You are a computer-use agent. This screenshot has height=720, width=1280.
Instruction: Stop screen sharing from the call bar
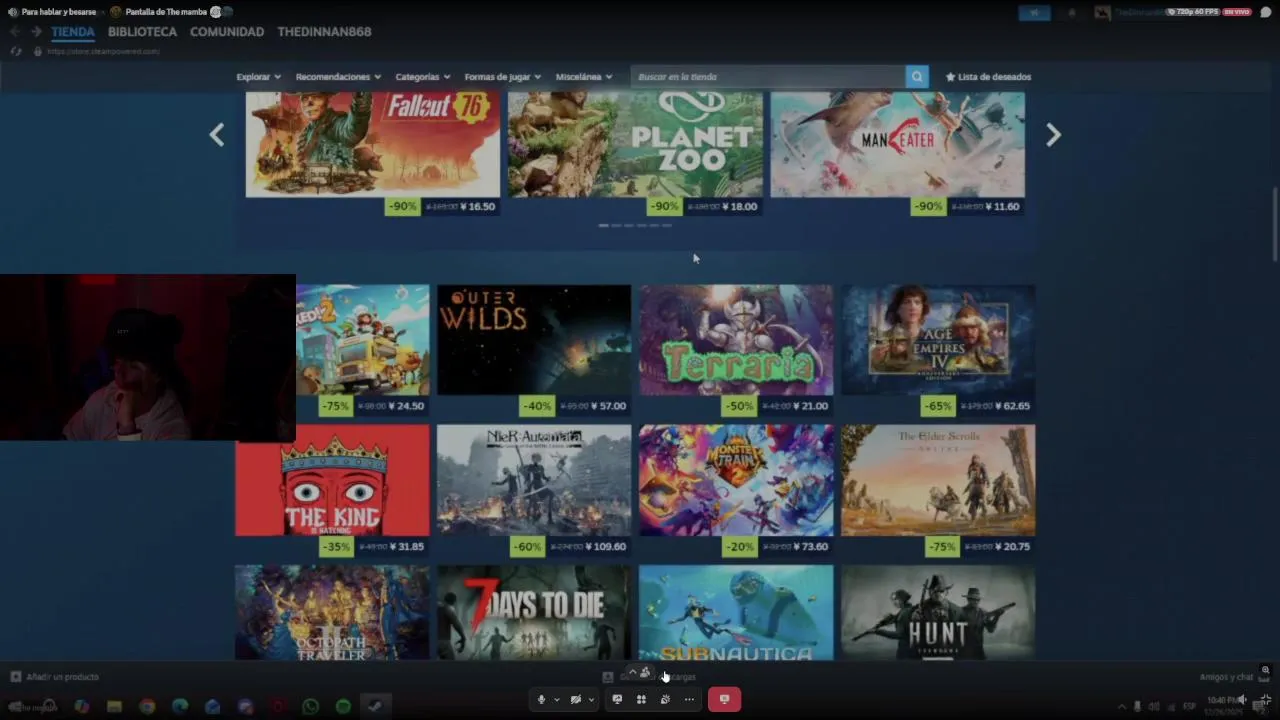(x=617, y=700)
